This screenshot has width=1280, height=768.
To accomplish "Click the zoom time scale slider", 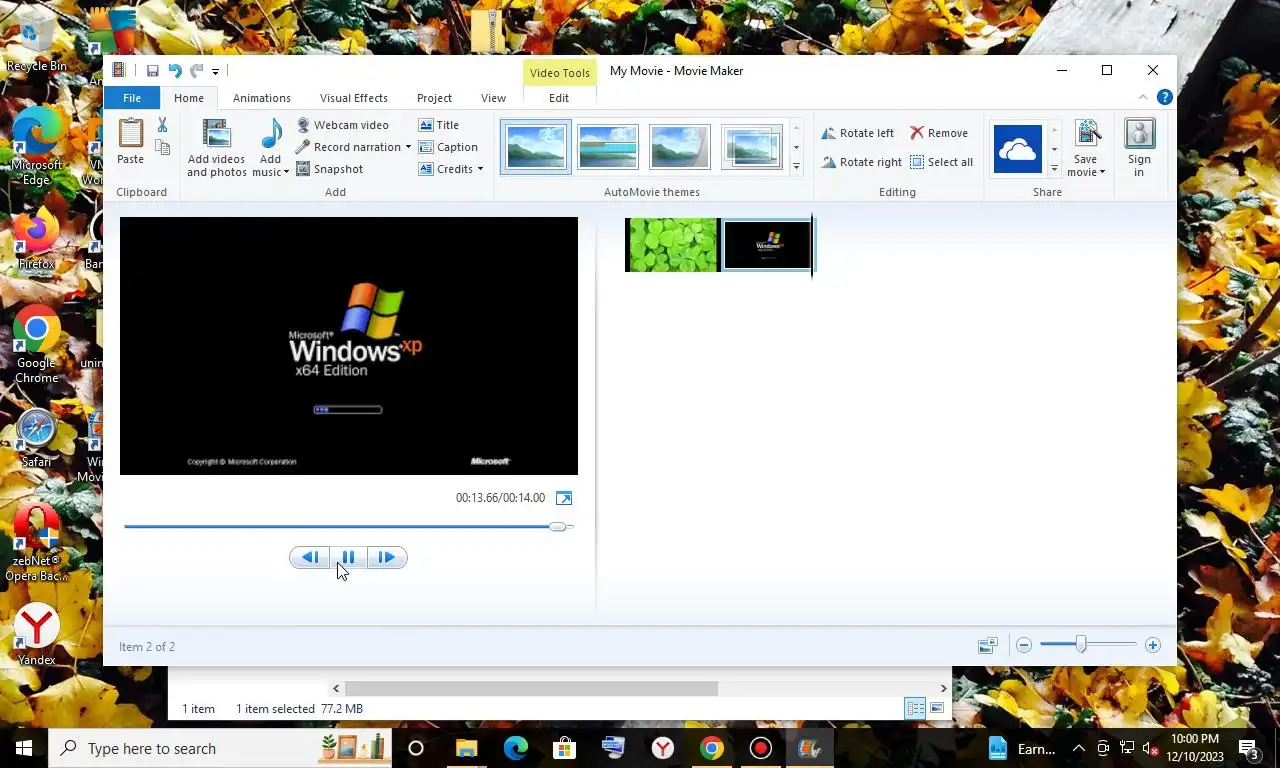I will click(x=1081, y=645).
